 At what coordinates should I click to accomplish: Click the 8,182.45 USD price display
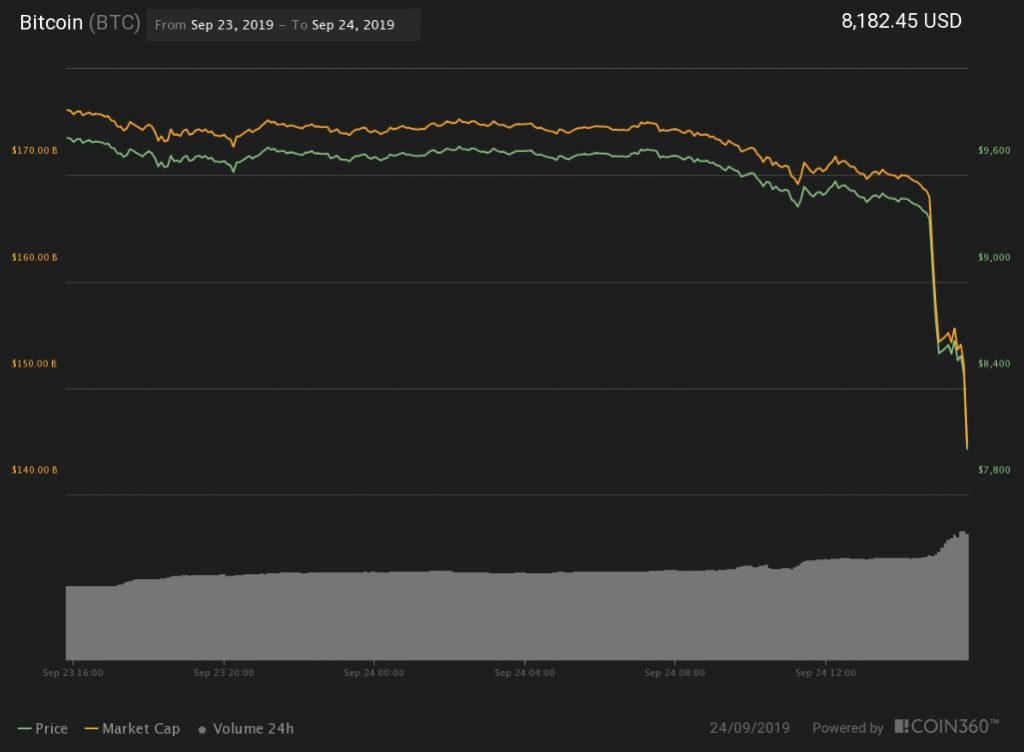point(899,20)
